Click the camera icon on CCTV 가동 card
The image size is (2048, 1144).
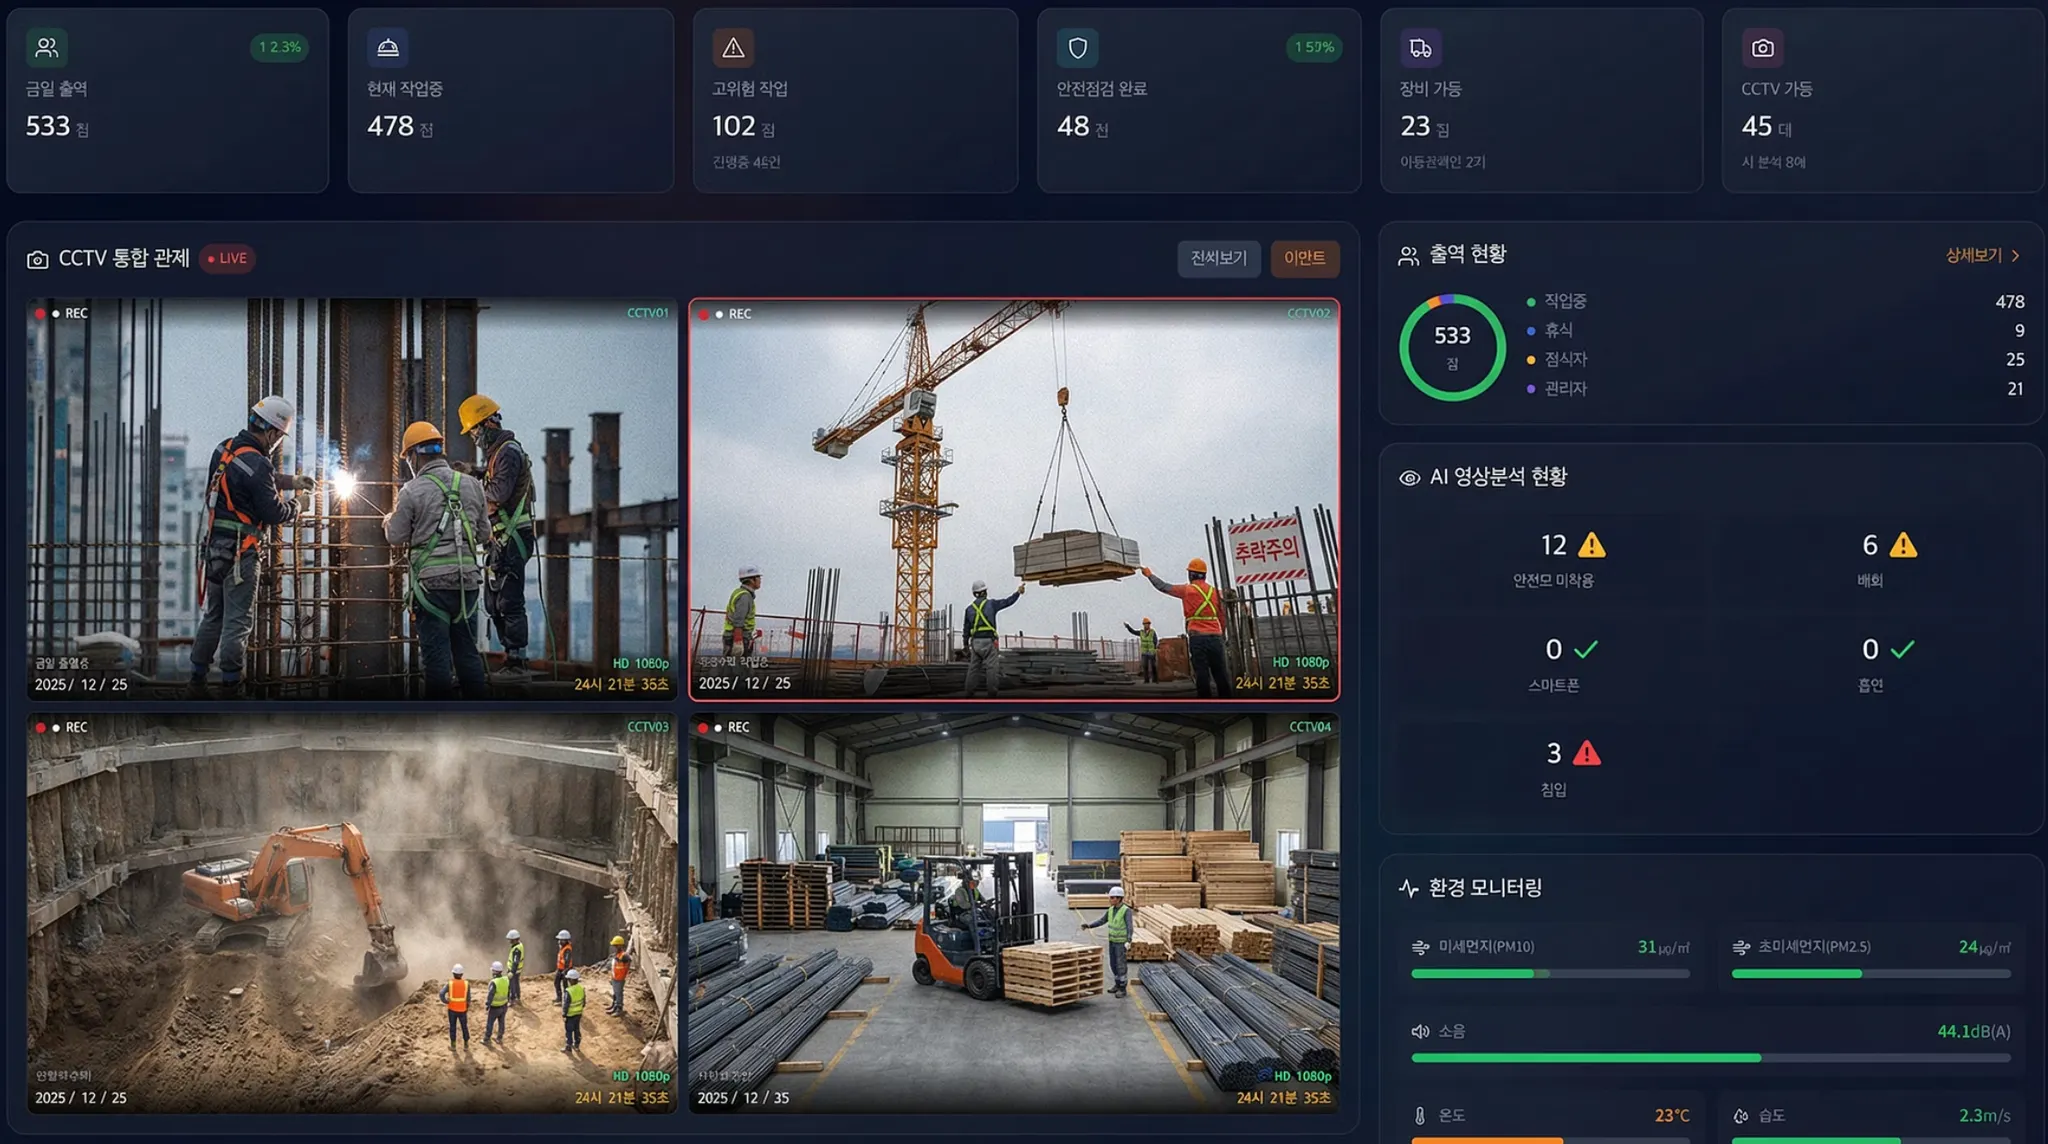pyautogui.click(x=1763, y=47)
